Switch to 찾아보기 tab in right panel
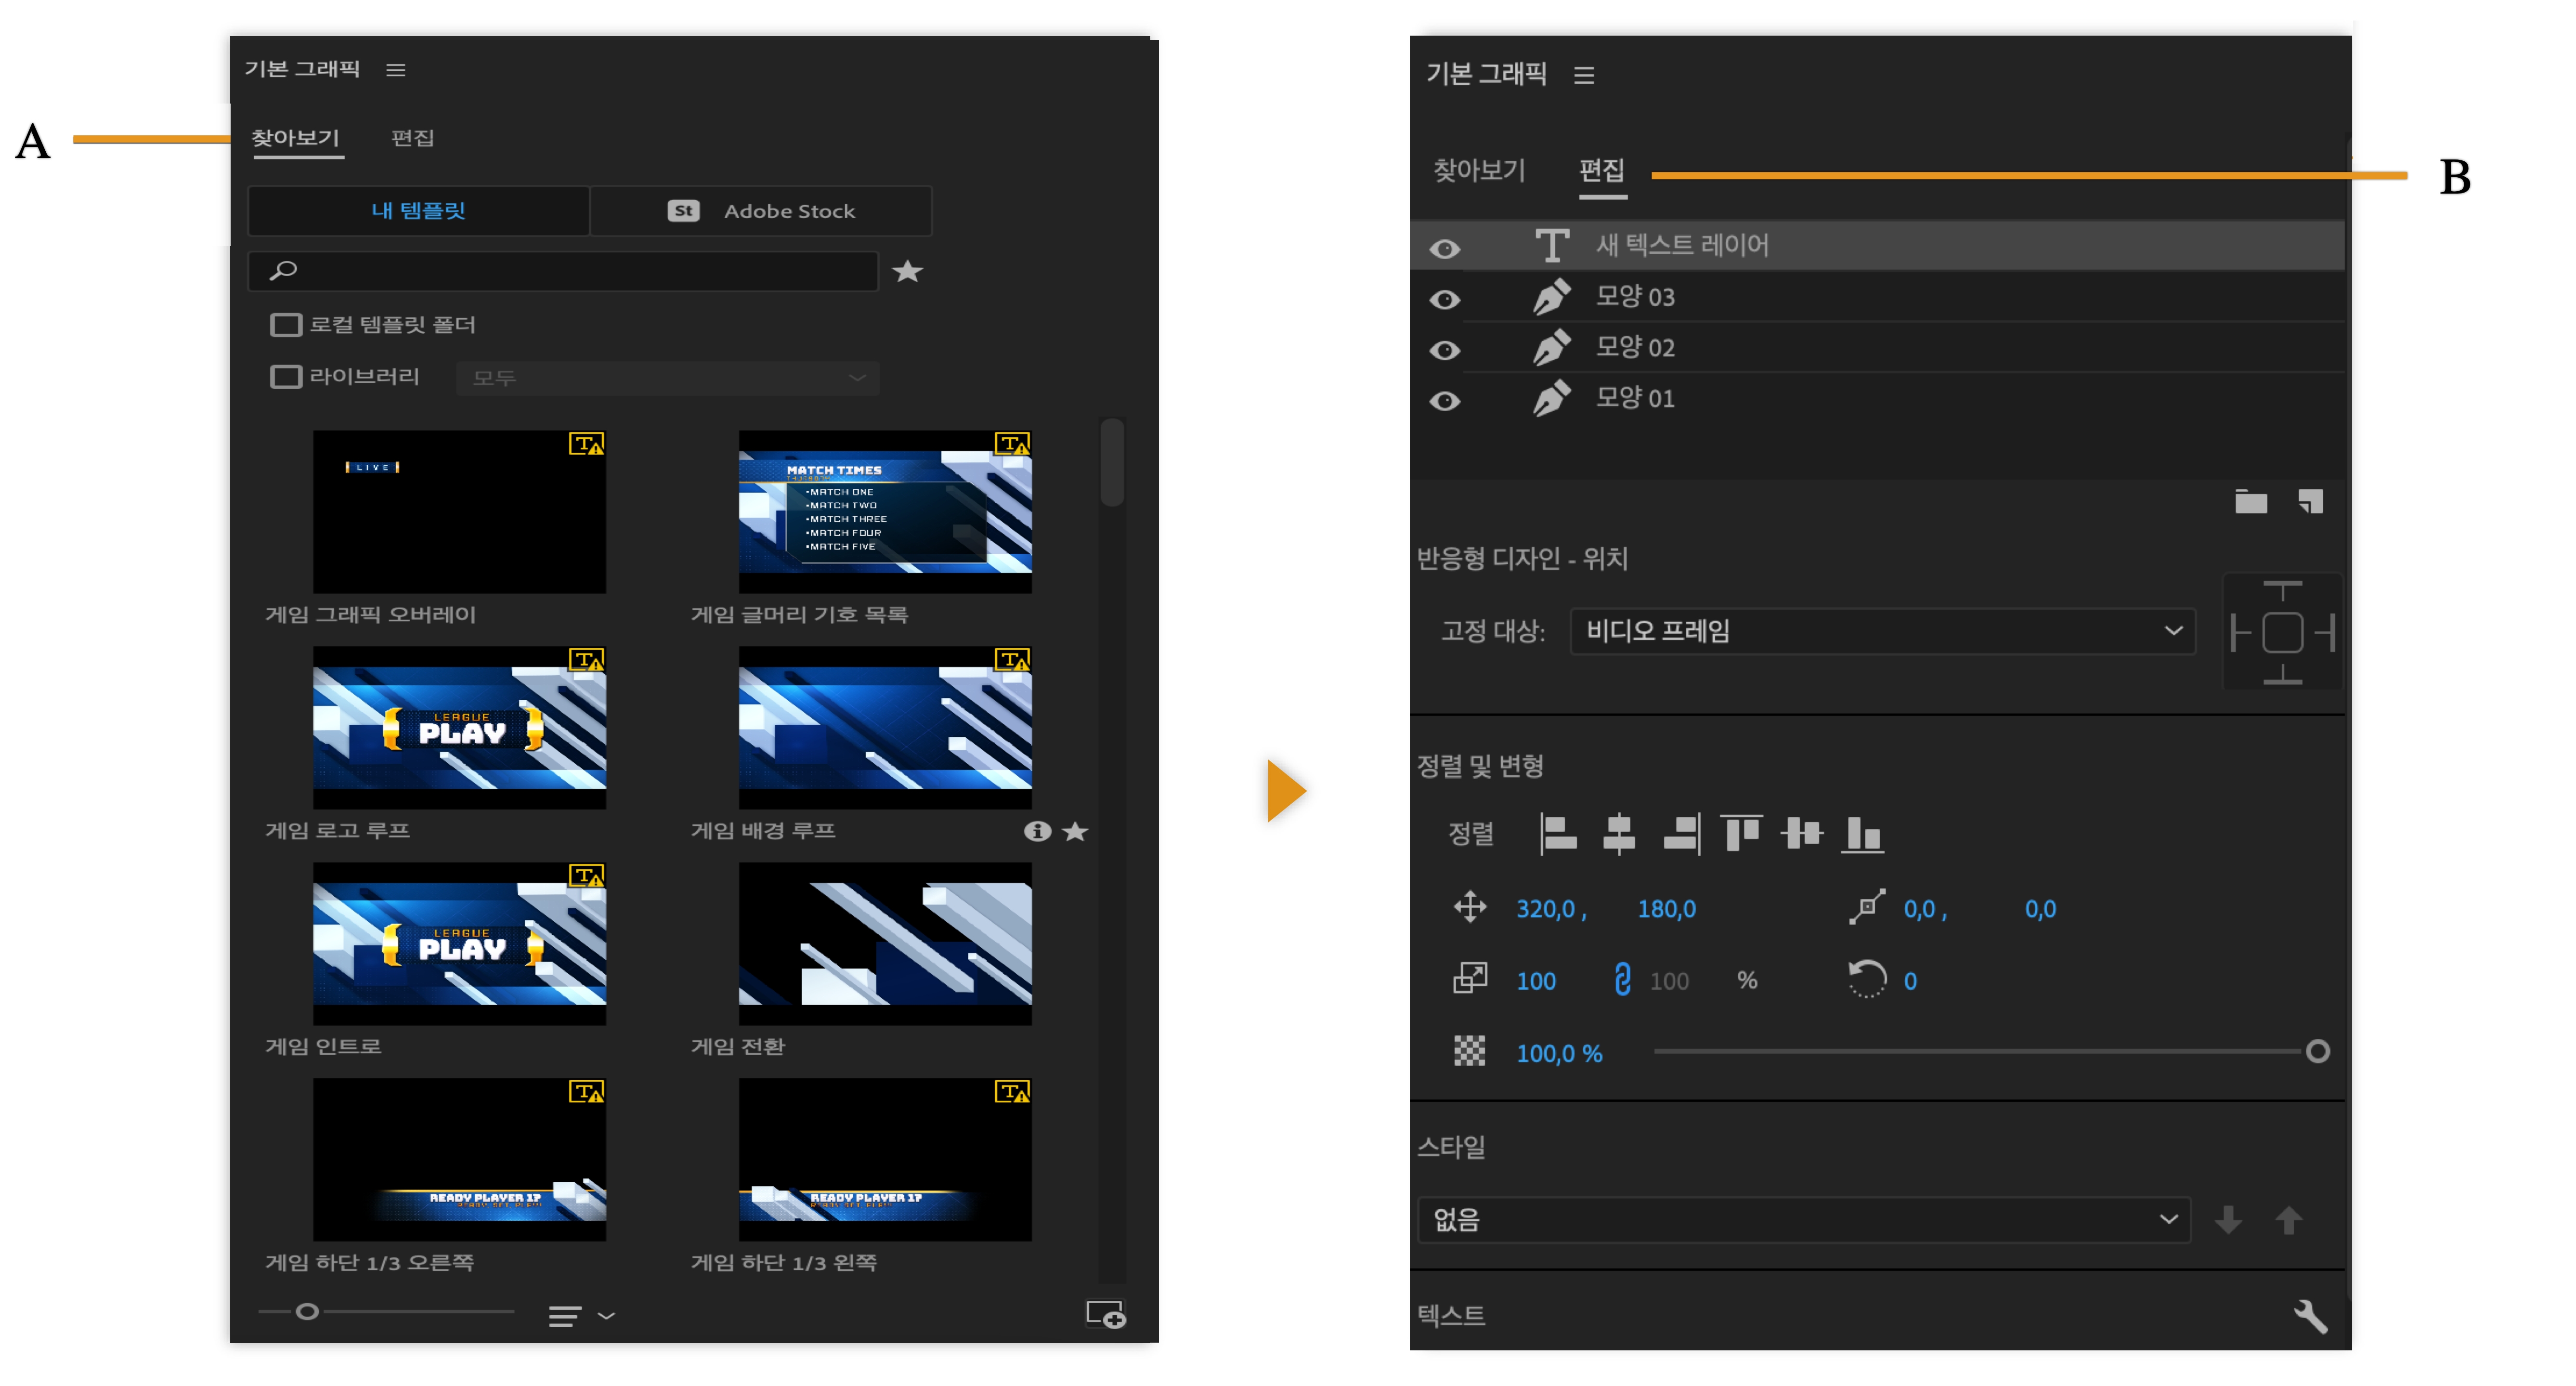 (x=1479, y=170)
